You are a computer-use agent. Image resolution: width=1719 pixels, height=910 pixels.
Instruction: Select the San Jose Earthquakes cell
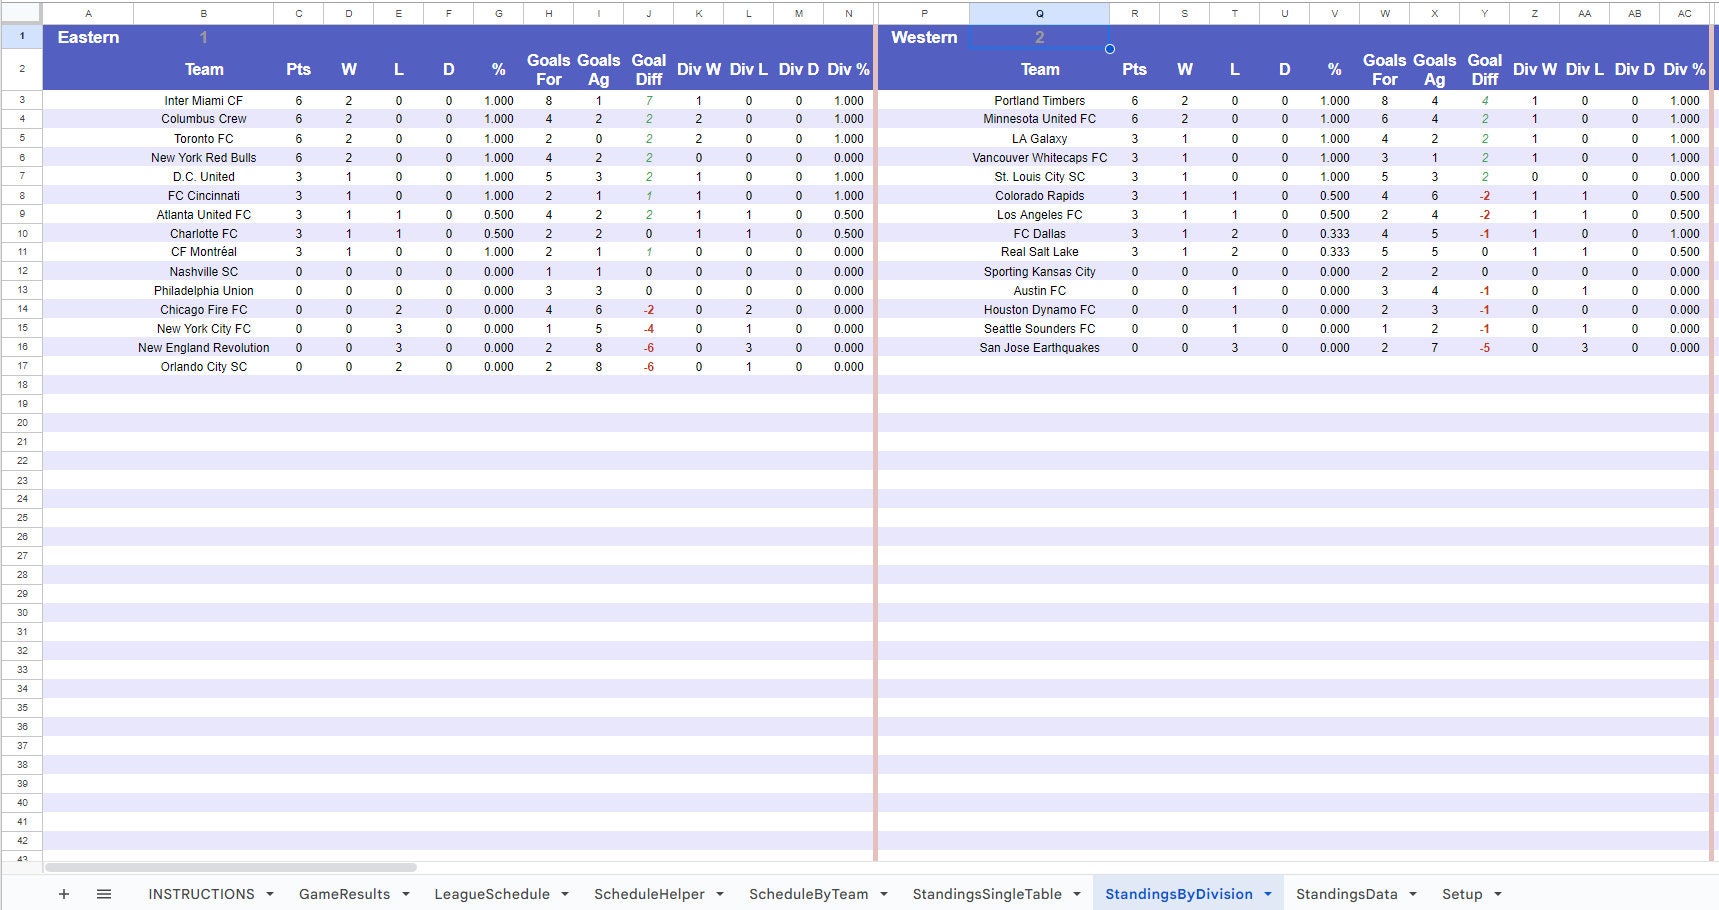tap(1040, 347)
